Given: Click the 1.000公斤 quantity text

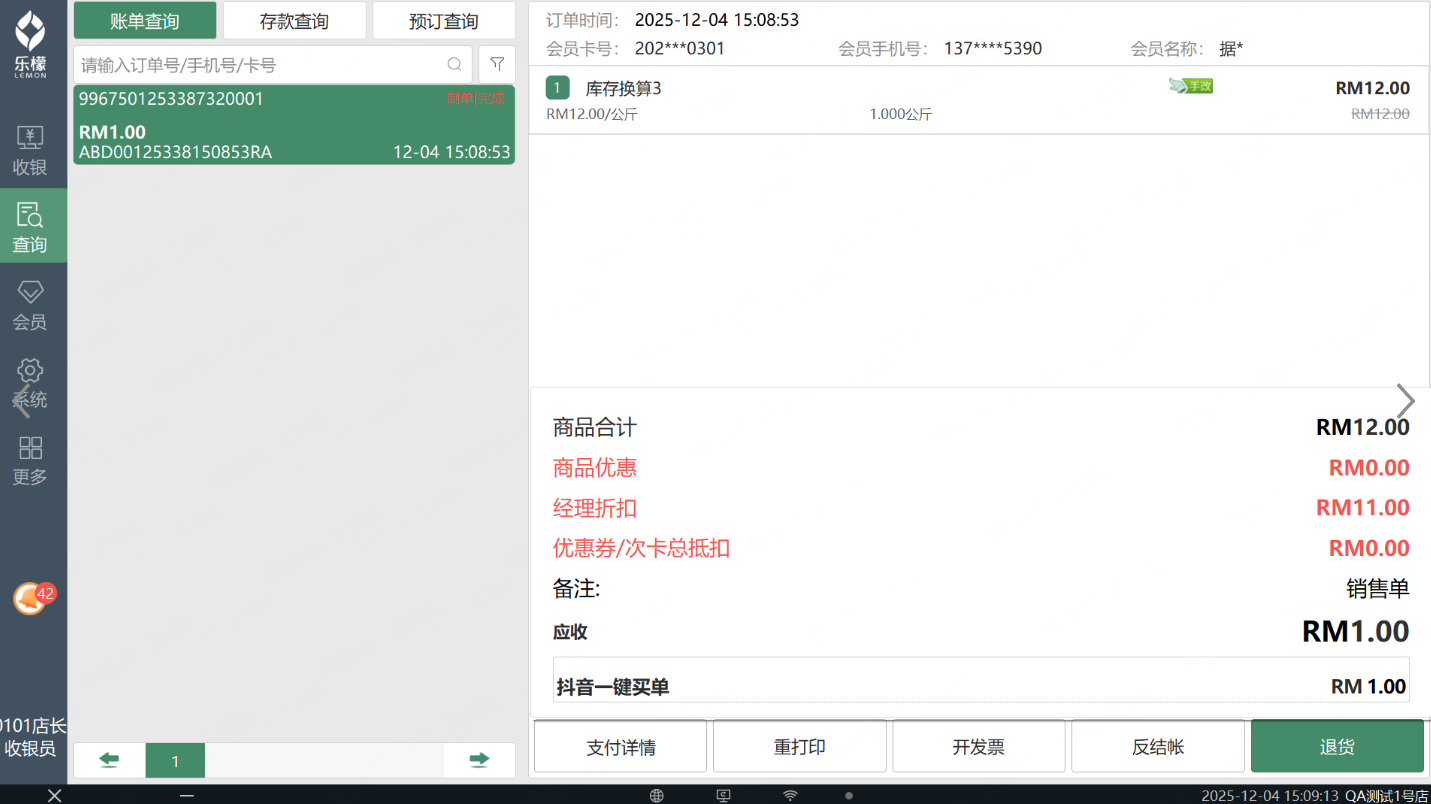Looking at the screenshot, I should 901,114.
